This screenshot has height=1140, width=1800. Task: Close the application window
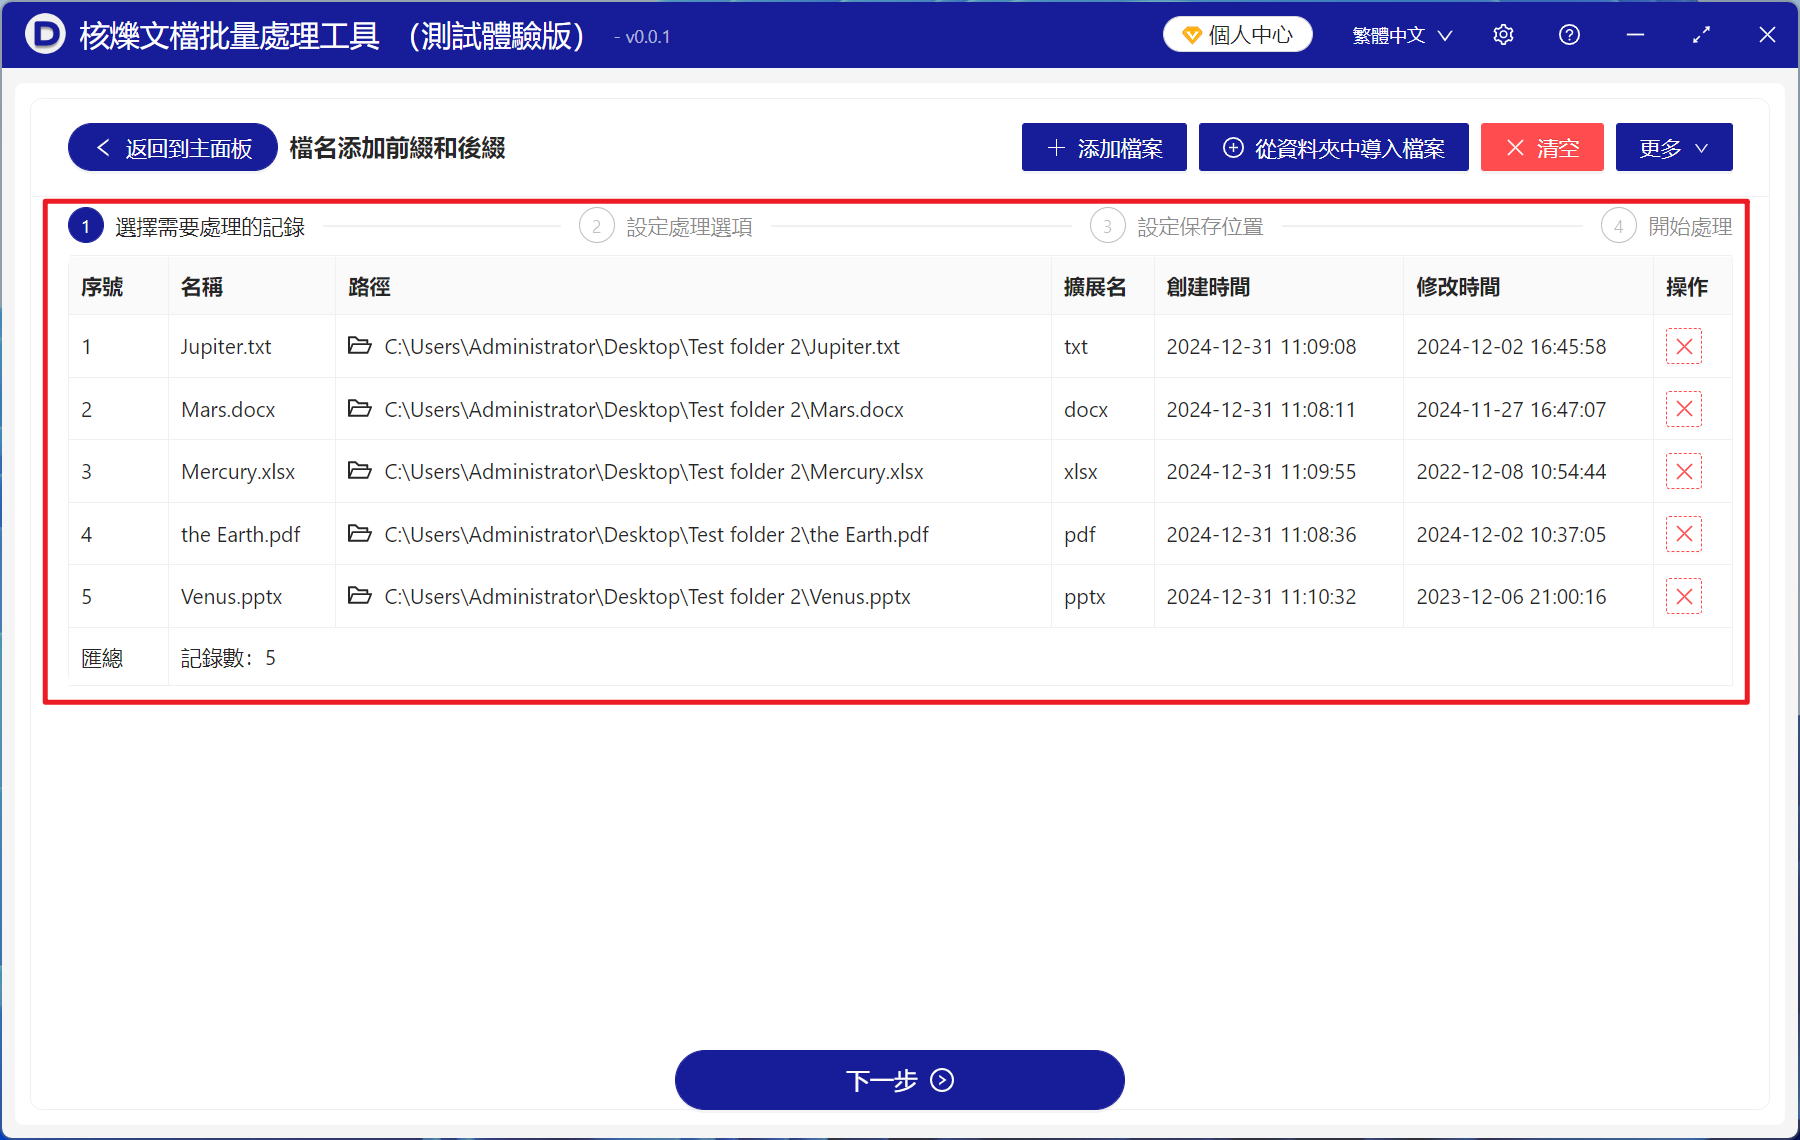(x=1767, y=35)
